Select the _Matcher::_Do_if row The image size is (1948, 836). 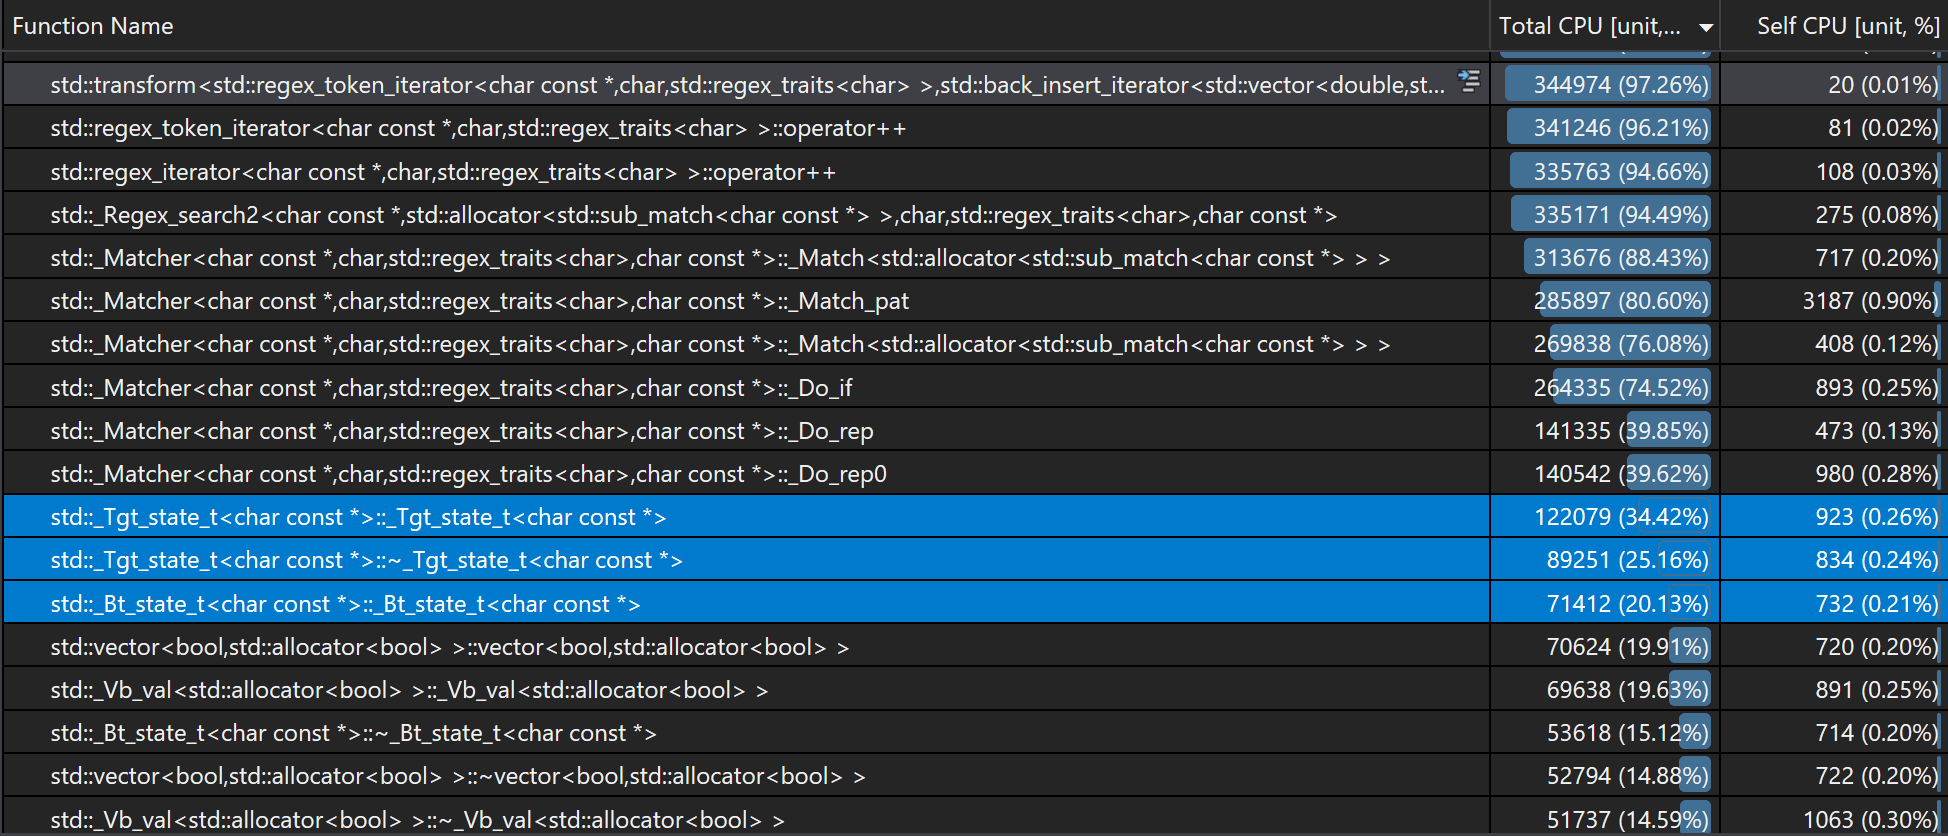click(451, 388)
